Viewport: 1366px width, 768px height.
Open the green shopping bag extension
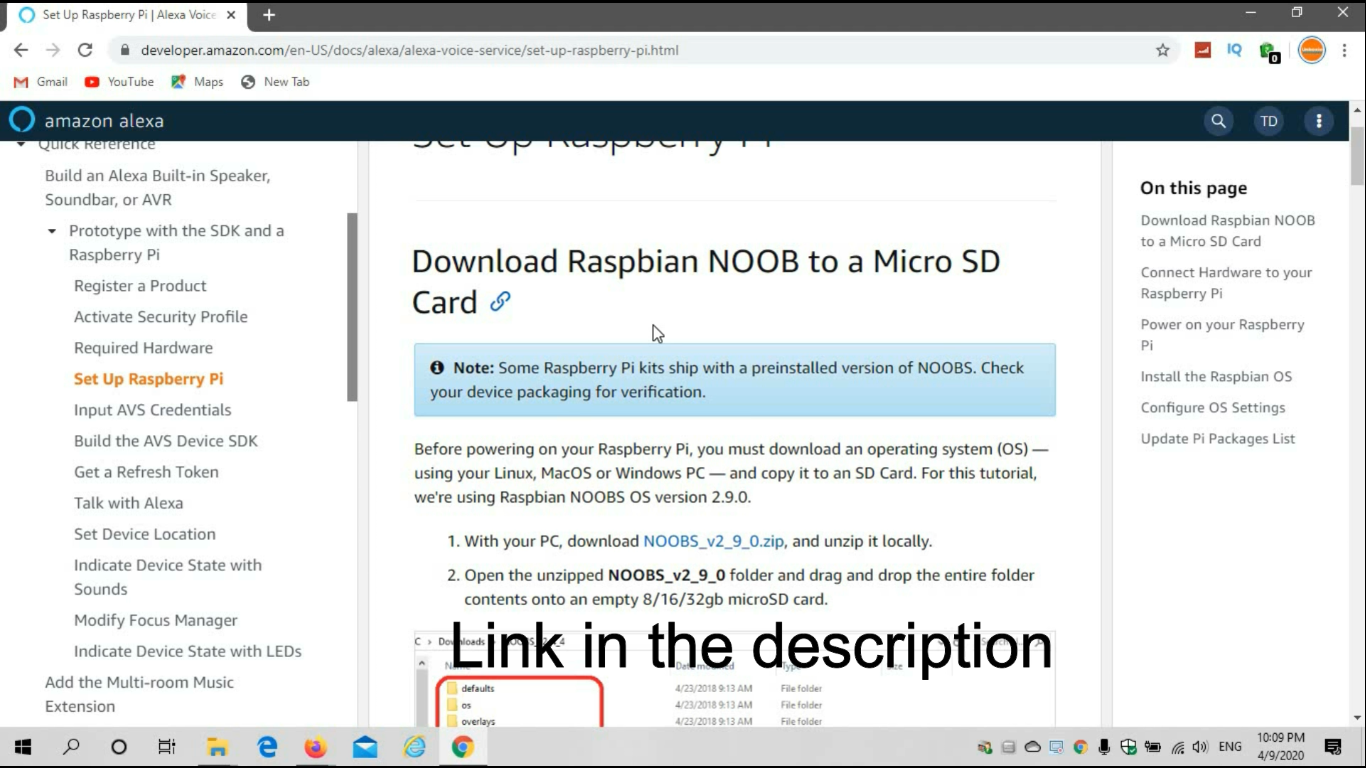pos(1269,52)
